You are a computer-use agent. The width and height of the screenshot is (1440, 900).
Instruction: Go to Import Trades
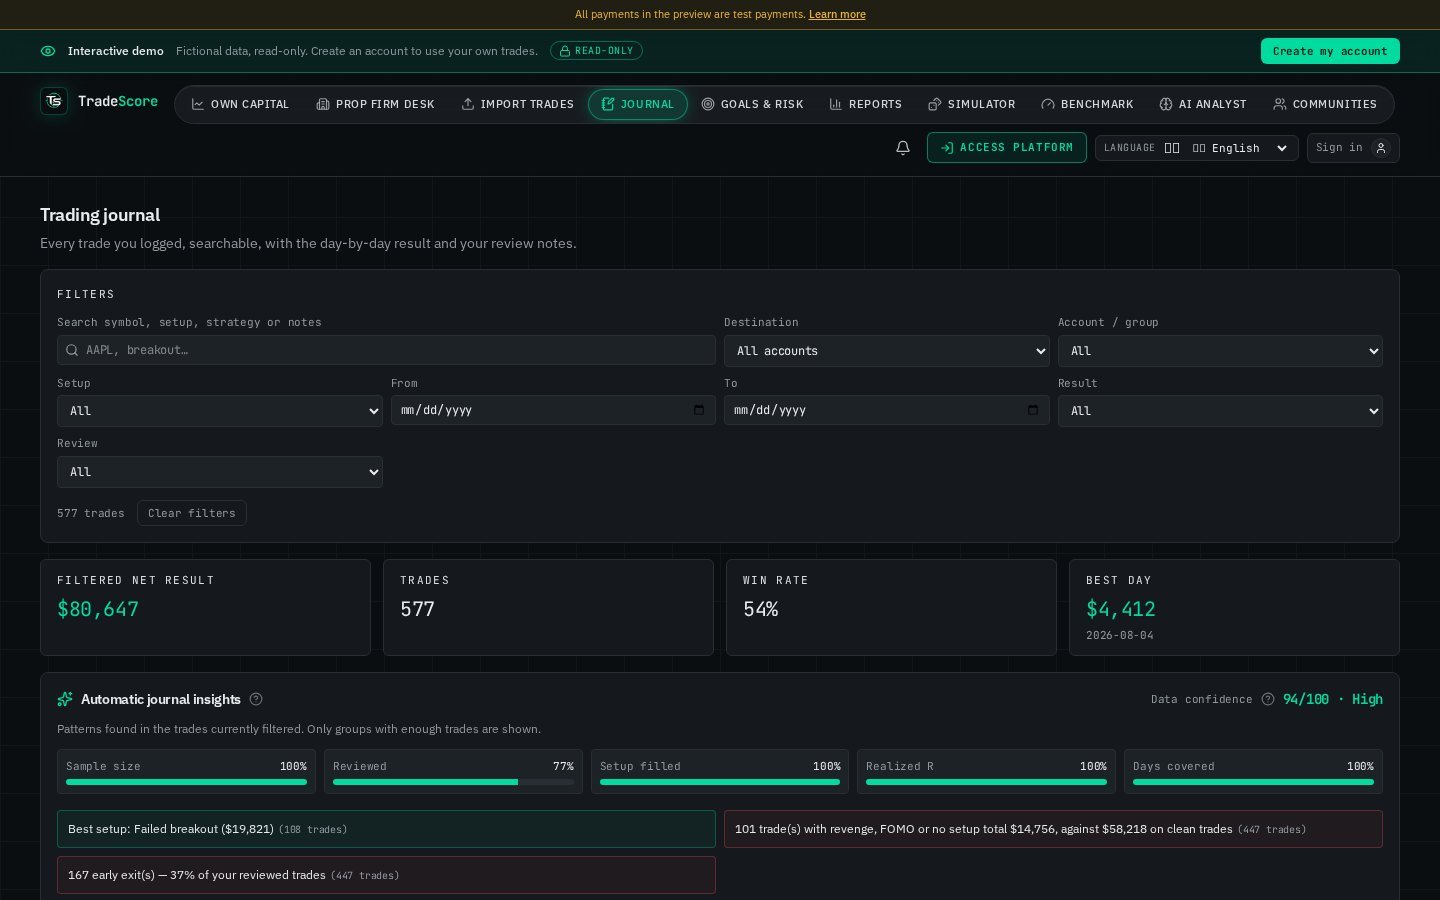[x=517, y=104]
